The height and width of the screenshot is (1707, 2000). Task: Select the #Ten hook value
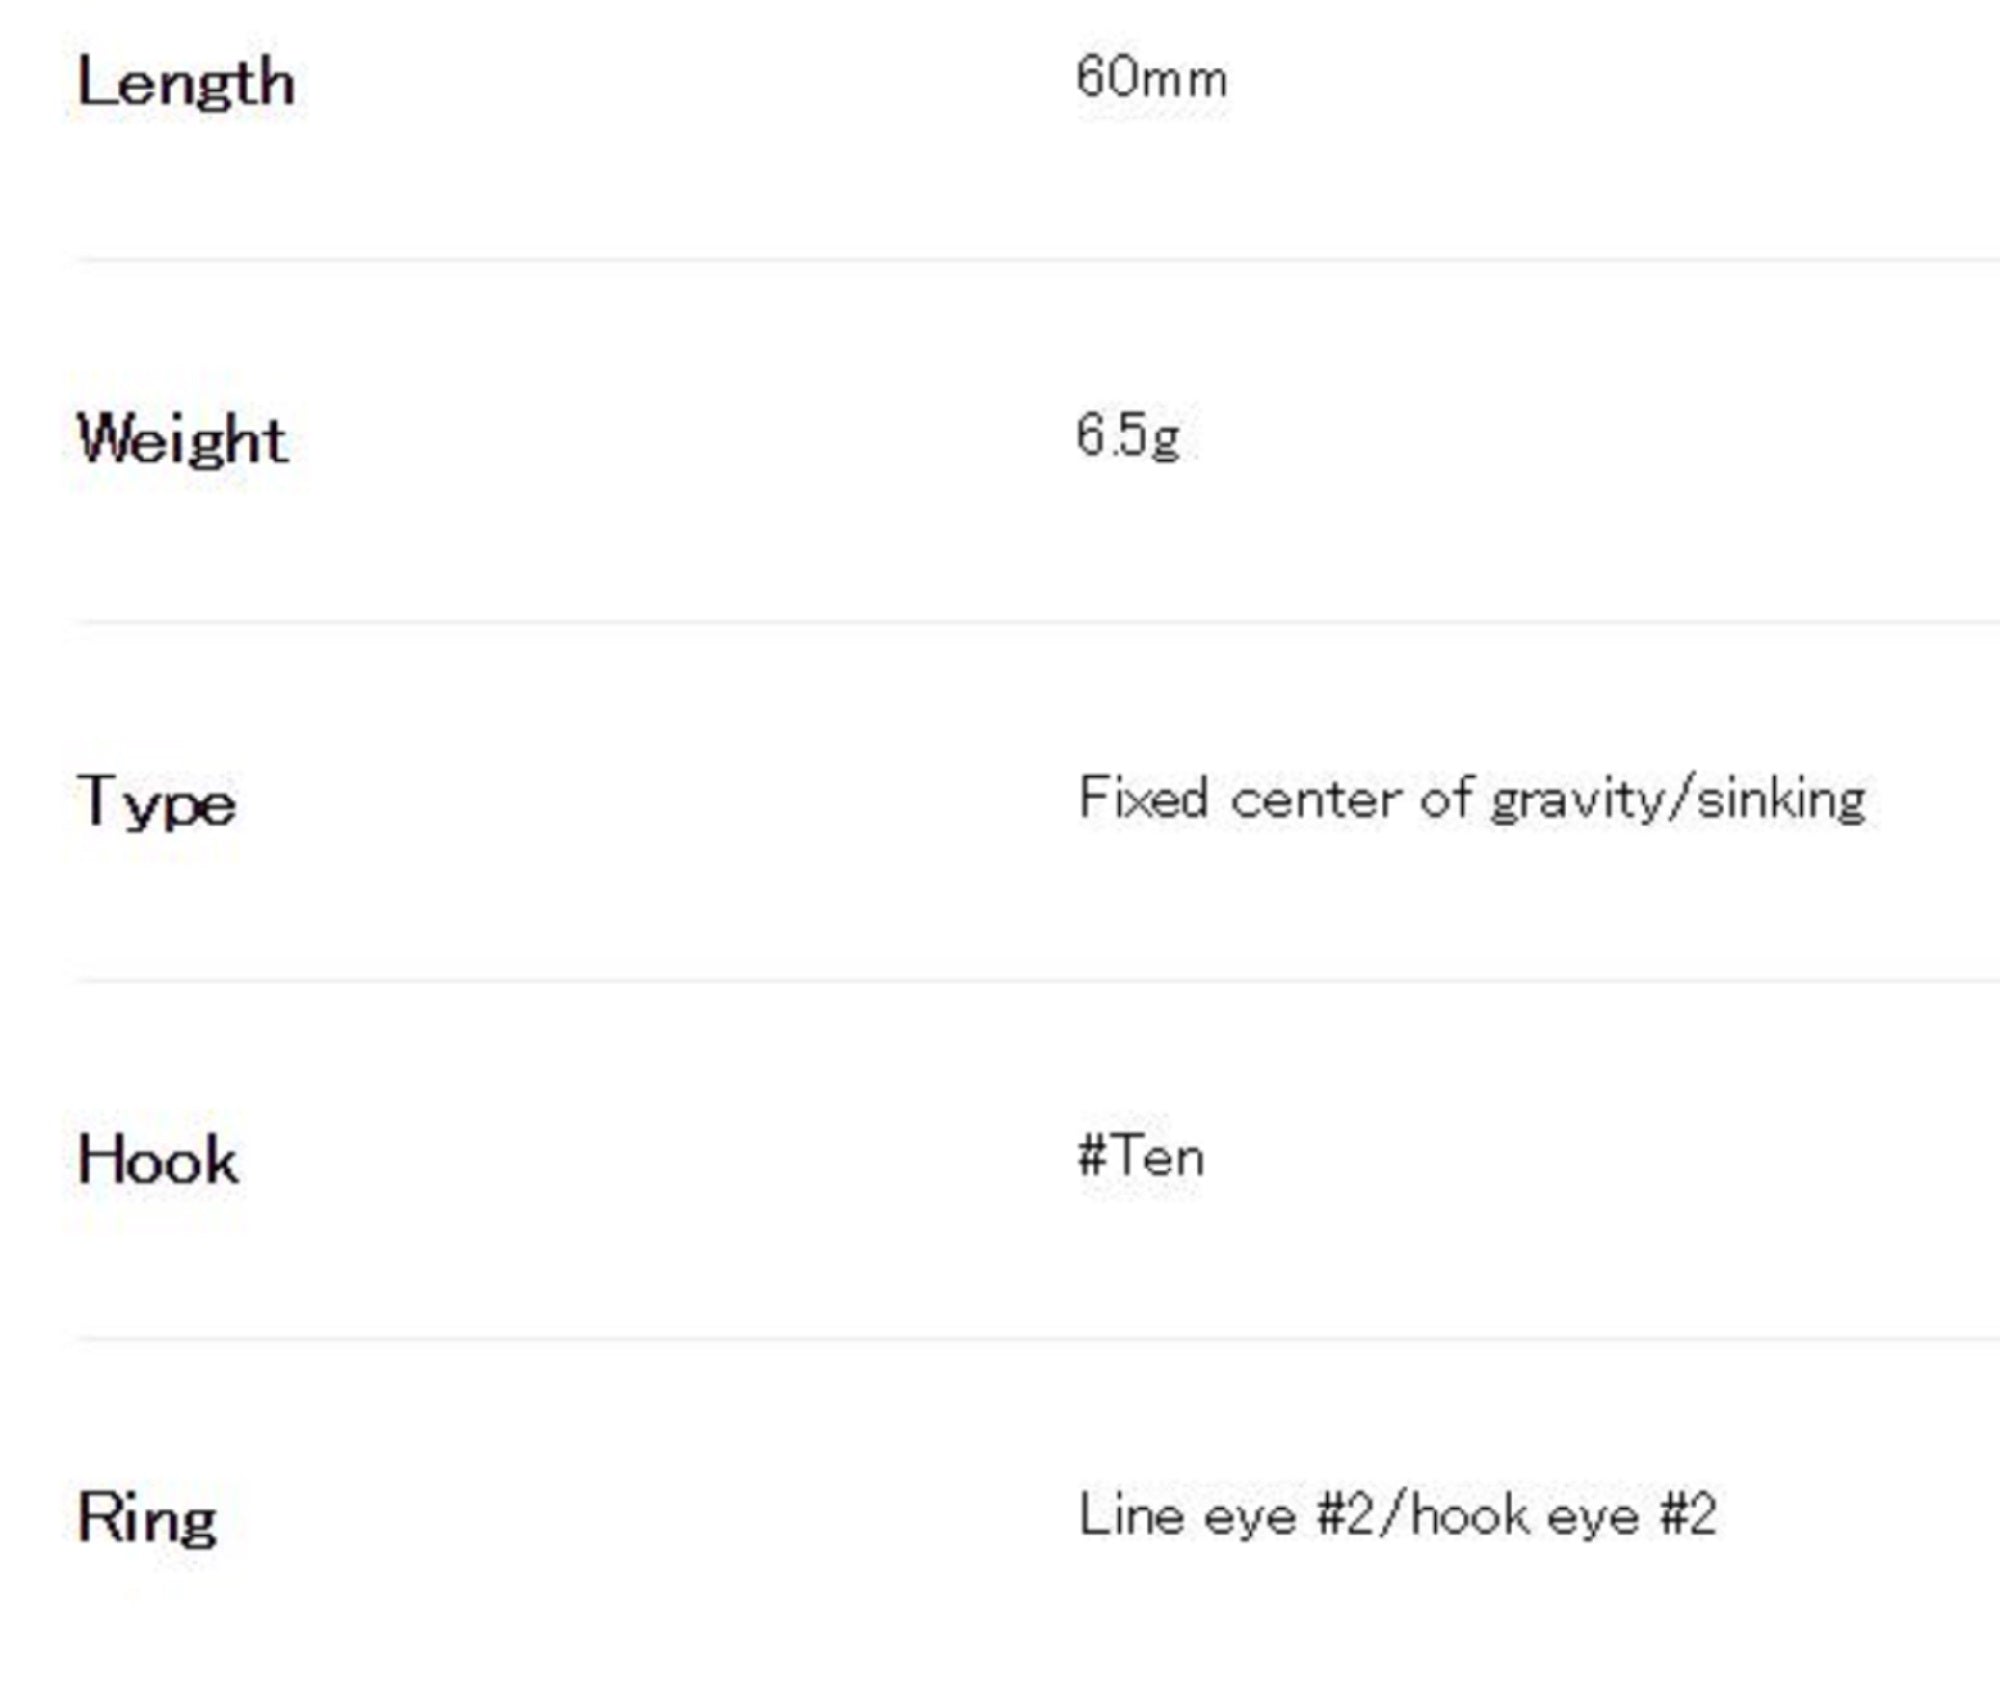click(1140, 1157)
